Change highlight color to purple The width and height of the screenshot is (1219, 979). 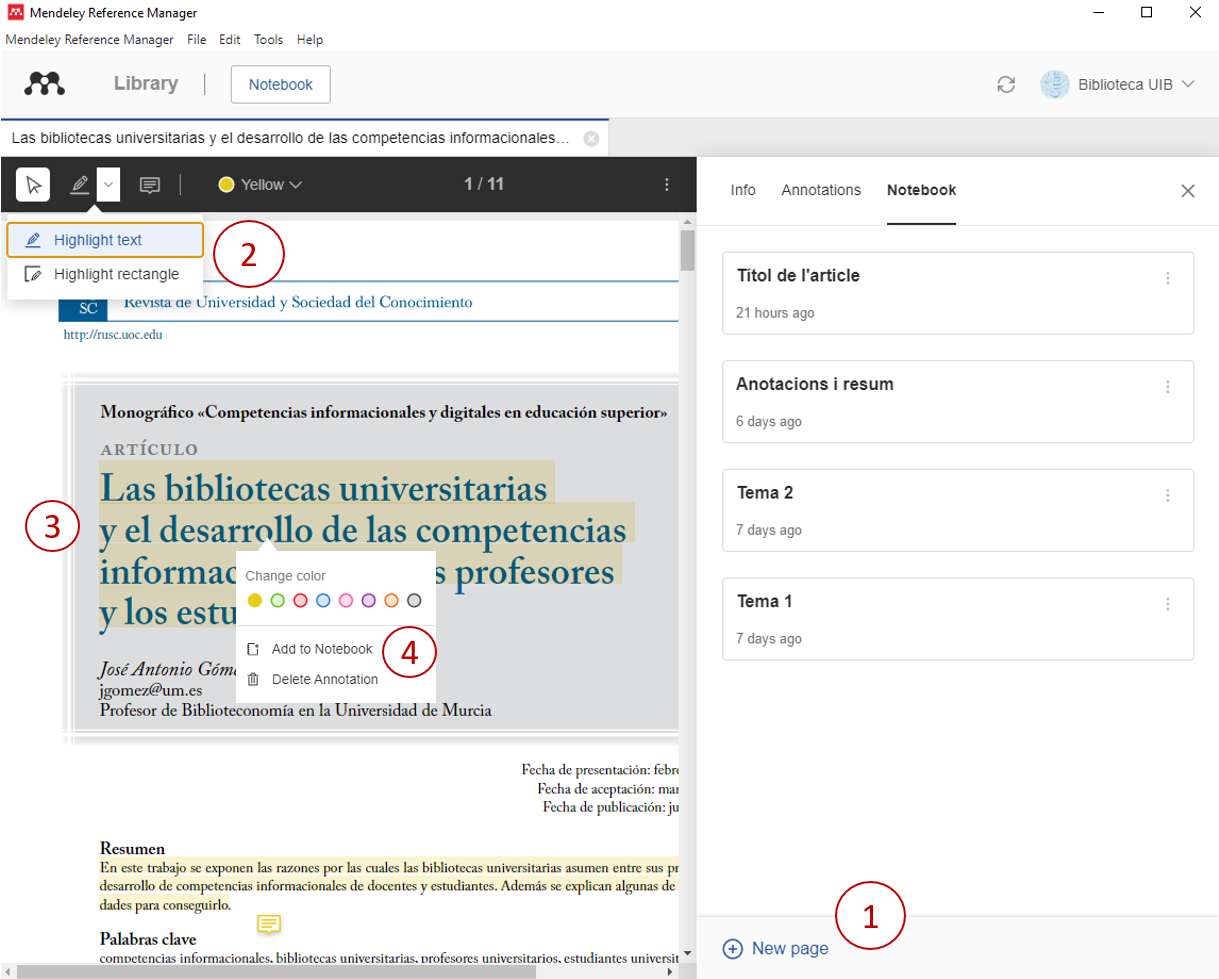(x=368, y=601)
